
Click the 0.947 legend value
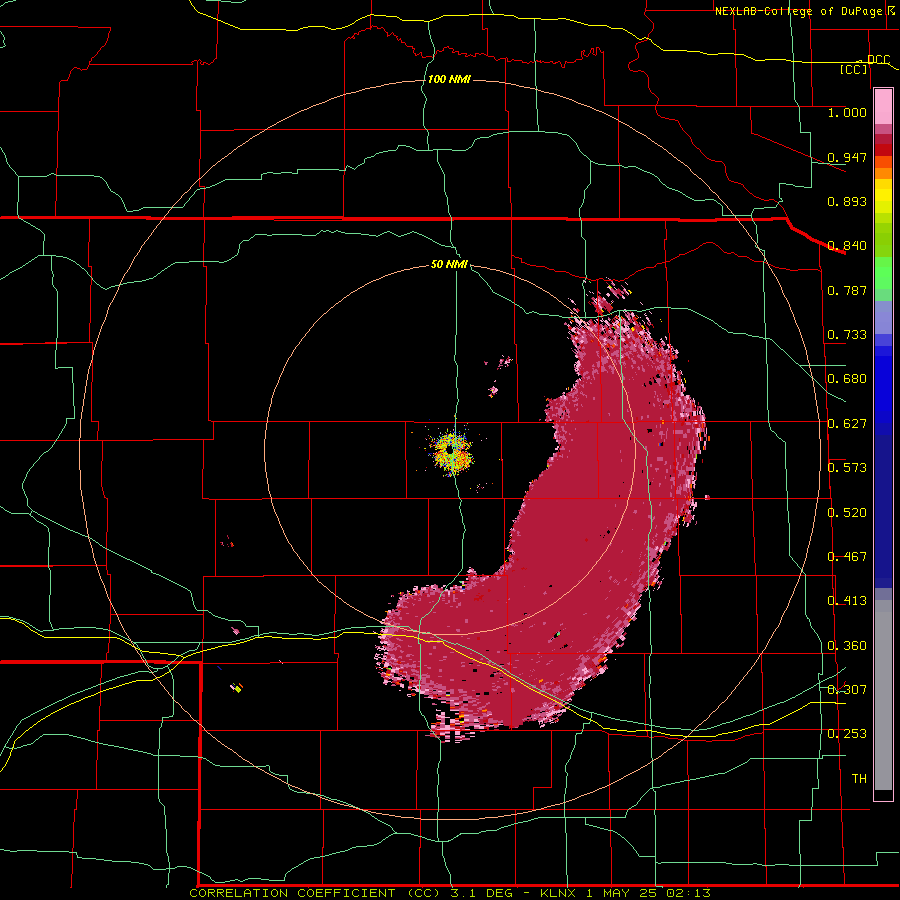click(847, 157)
